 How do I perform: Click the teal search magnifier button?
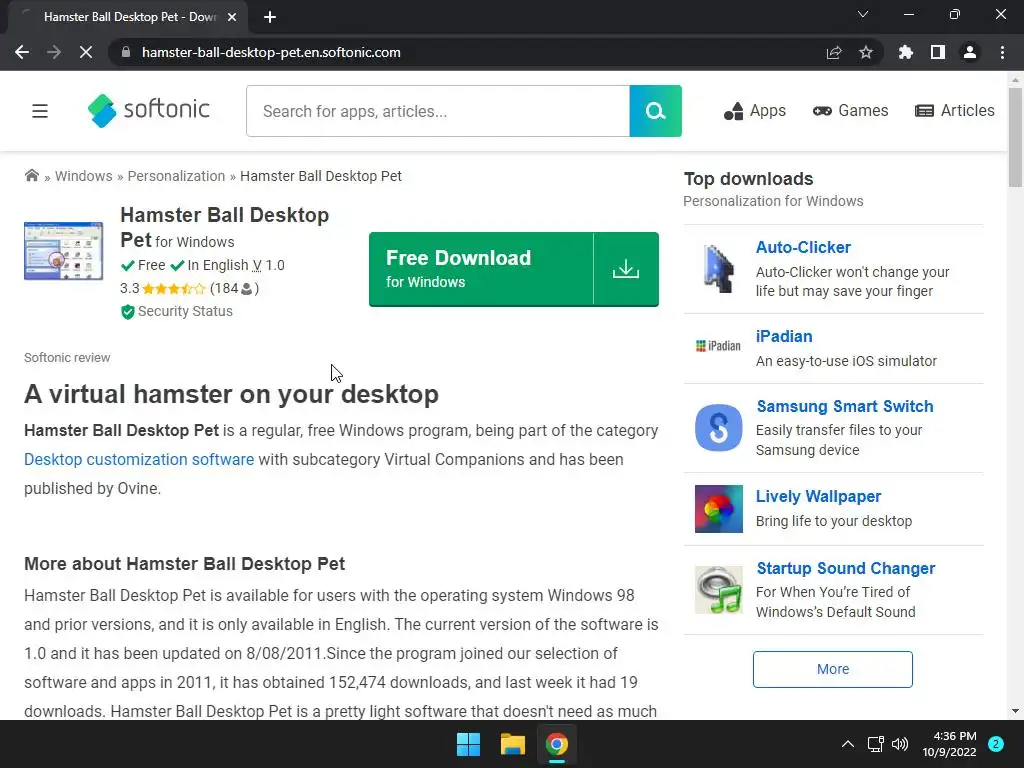pos(655,111)
